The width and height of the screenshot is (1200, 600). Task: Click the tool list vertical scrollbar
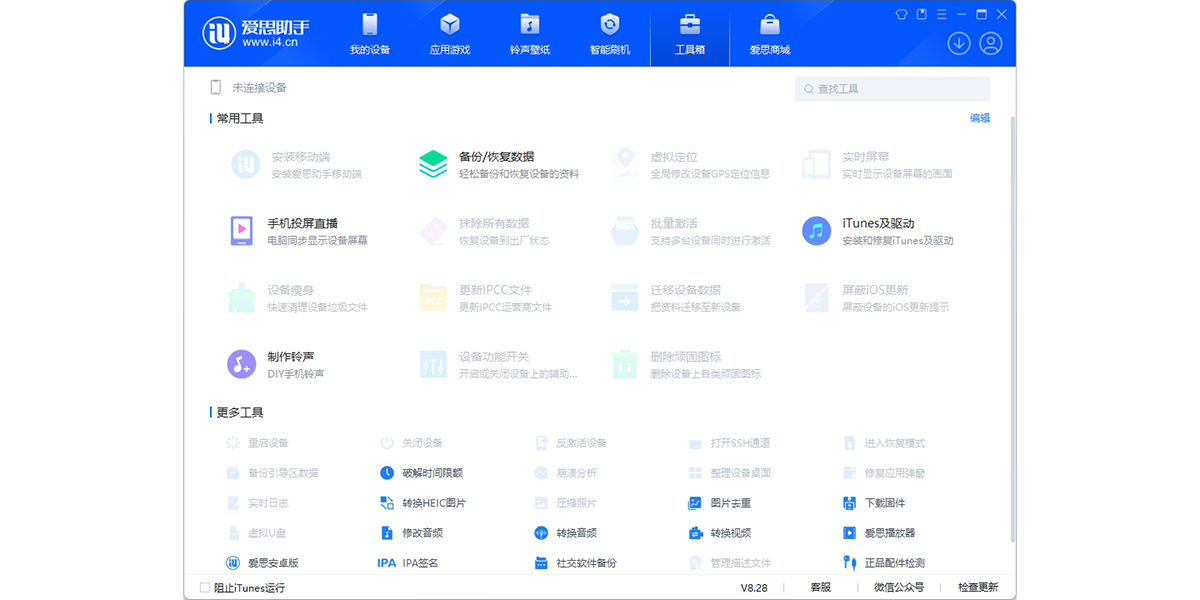click(x=1013, y=330)
